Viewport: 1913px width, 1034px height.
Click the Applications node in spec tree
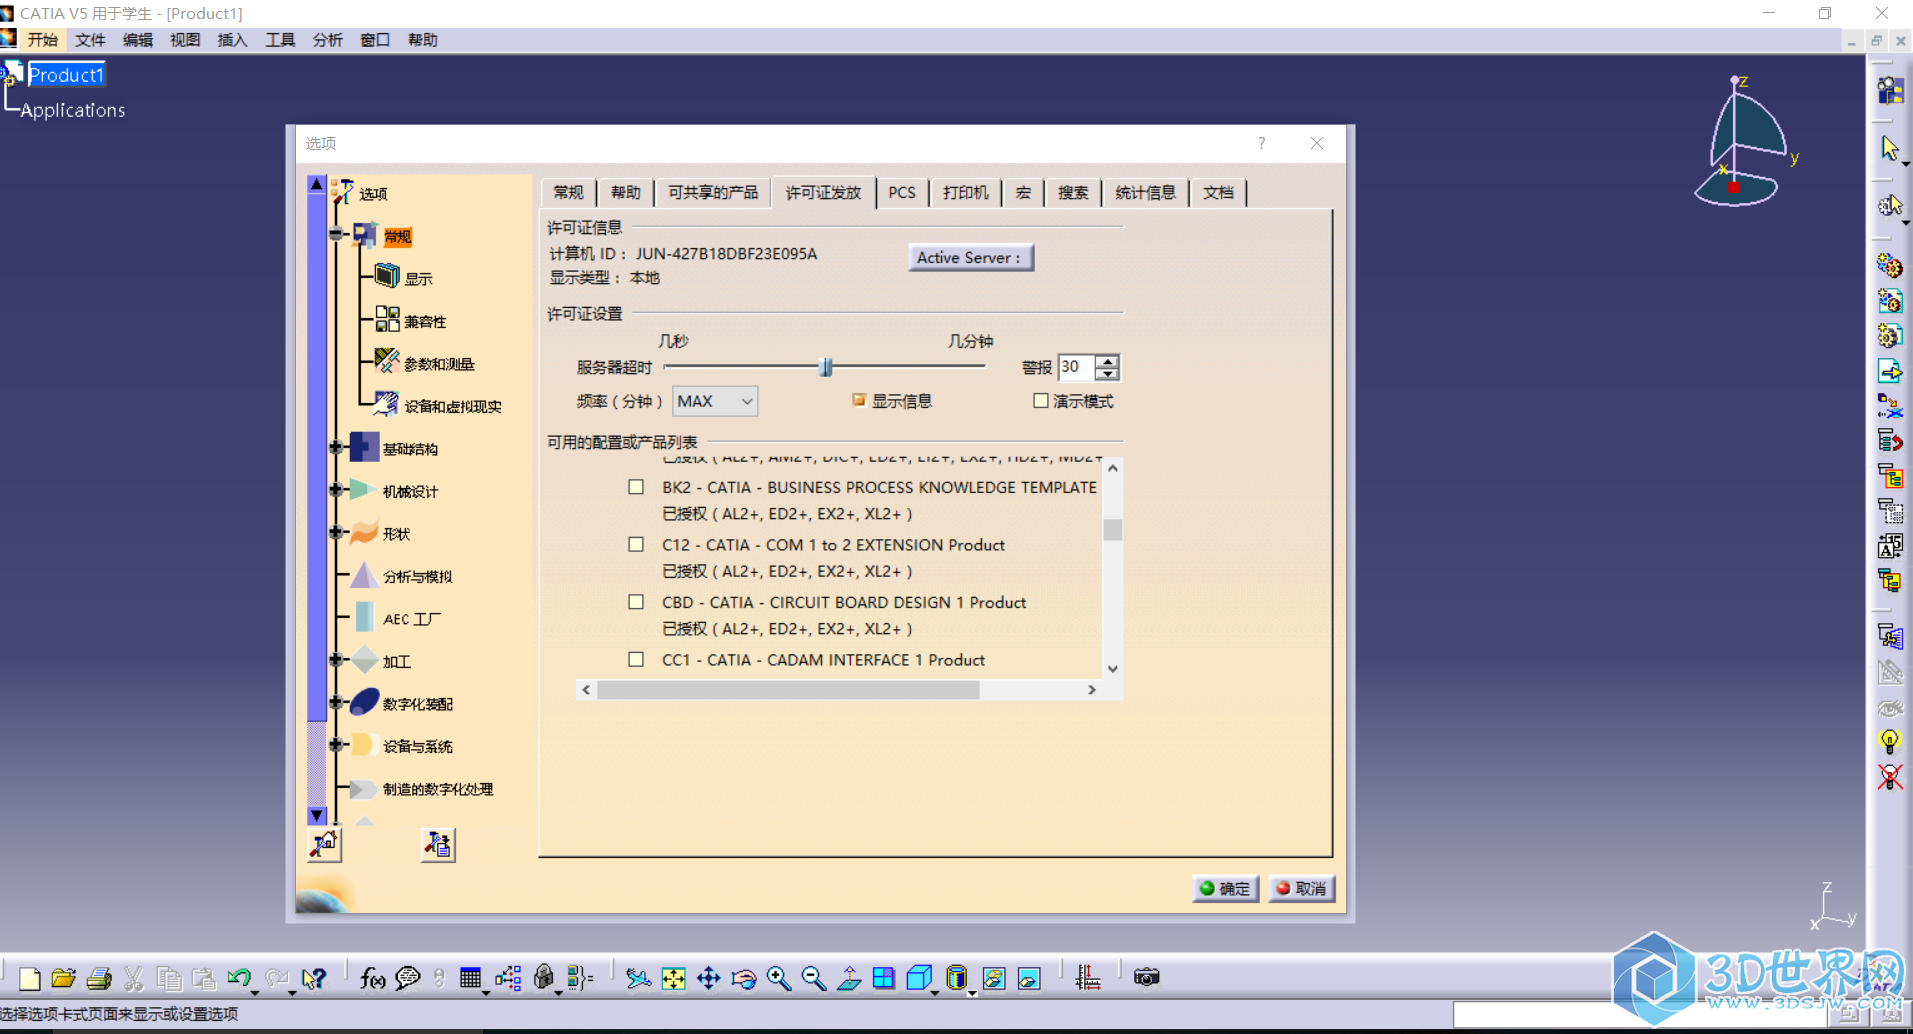pos(73,110)
